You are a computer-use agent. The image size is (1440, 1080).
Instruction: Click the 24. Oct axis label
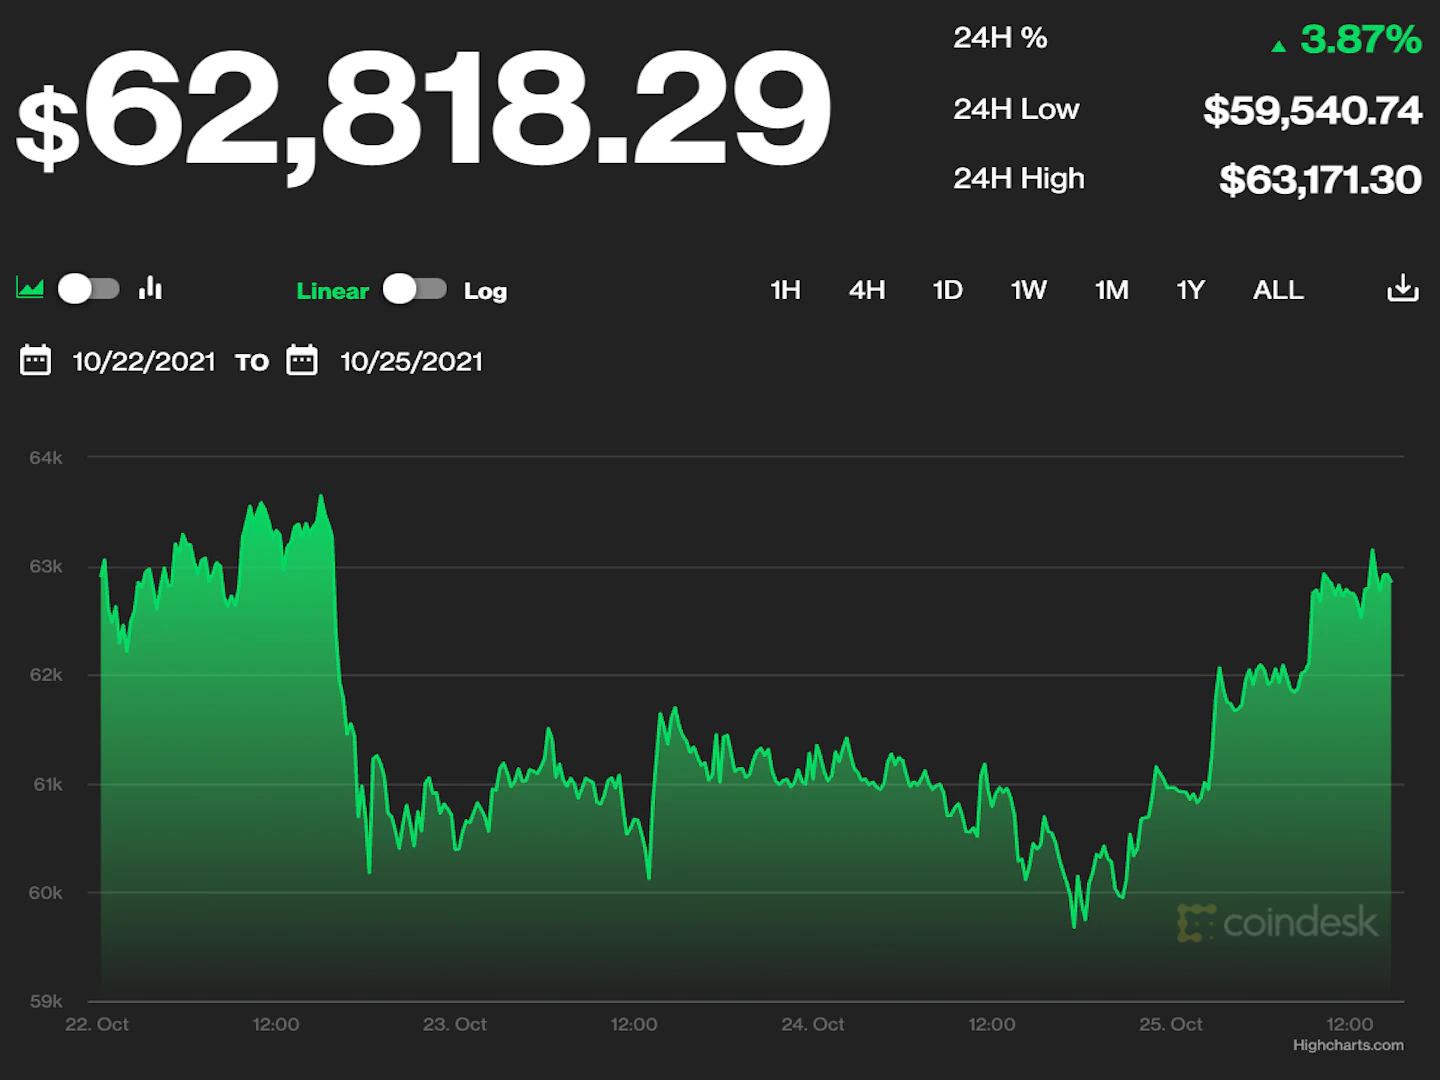813,1024
